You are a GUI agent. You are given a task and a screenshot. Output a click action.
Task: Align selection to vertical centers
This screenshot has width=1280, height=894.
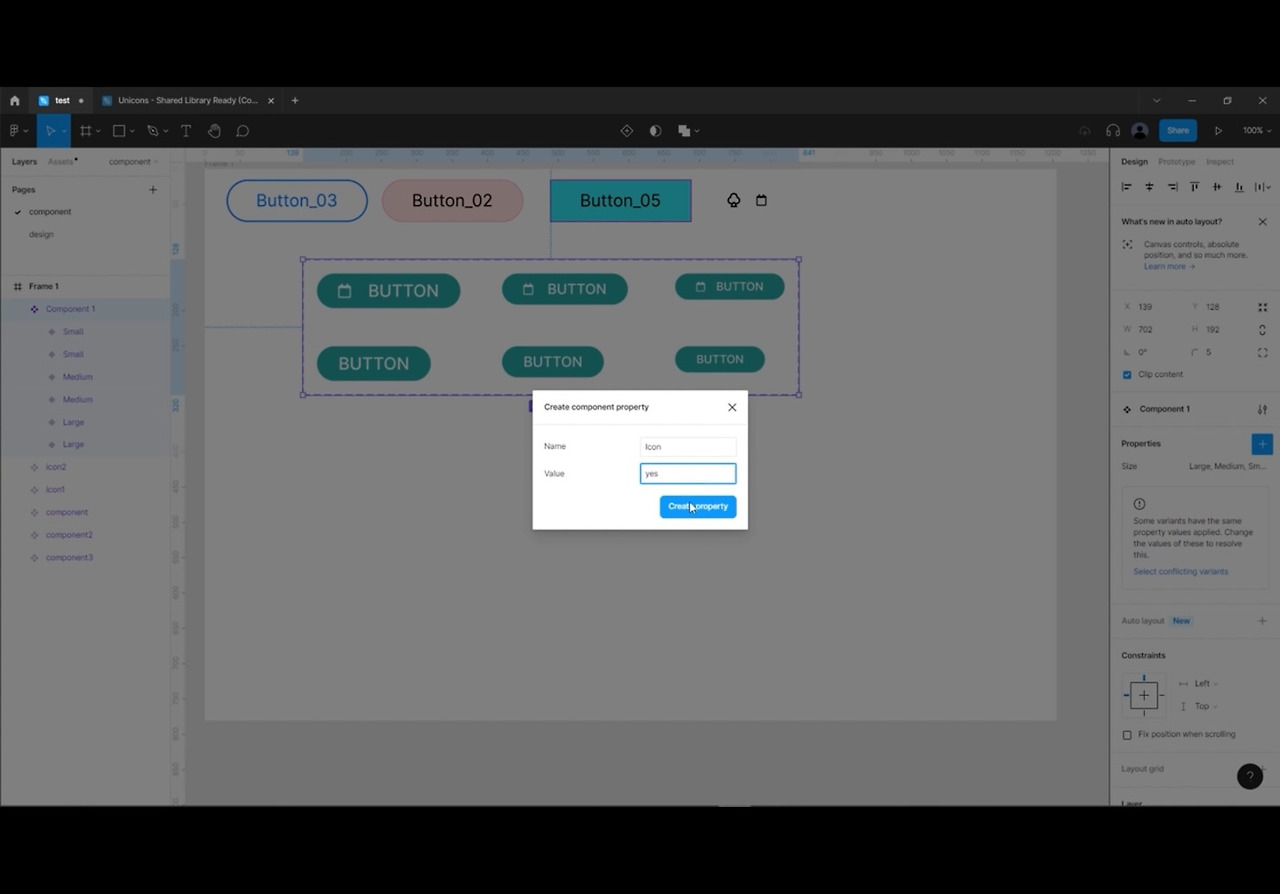click(x=1217, y=187)
